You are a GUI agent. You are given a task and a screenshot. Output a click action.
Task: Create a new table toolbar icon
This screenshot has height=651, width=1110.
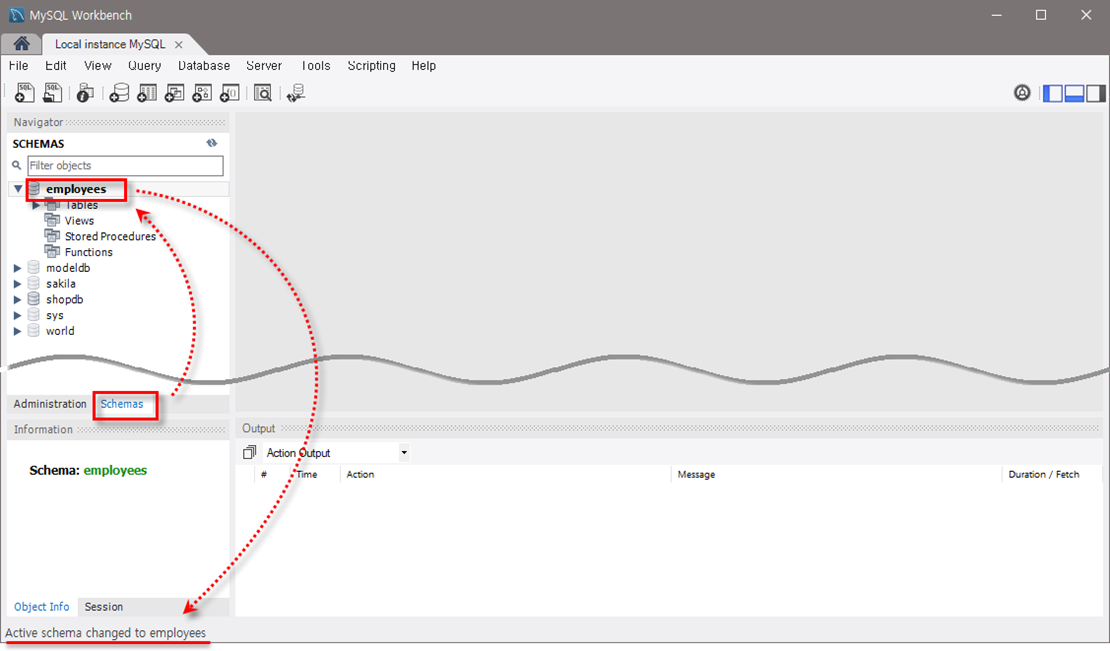(147, 93)
